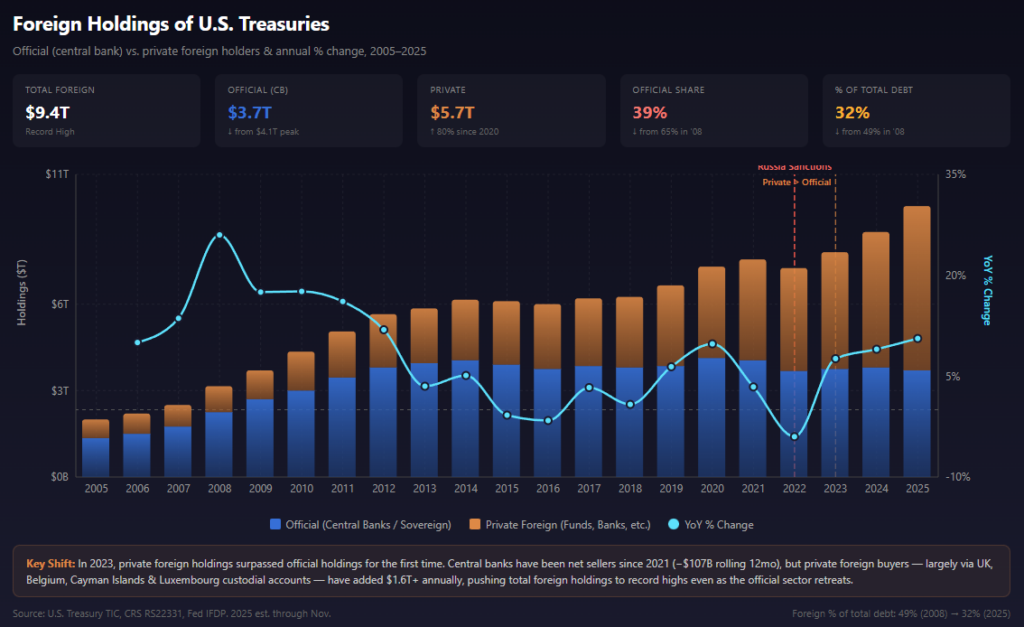This screenshot has width=1024, height=627.
Task: Toggle the Official (Central Banks / Sovereign) legend entry
Action: (x=360, y=524)
